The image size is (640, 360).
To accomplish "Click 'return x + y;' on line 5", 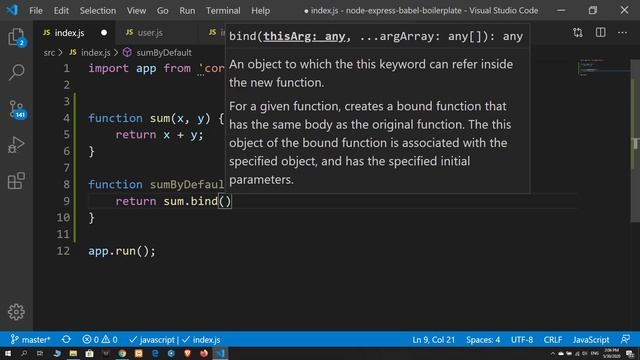I will (159, 135).
